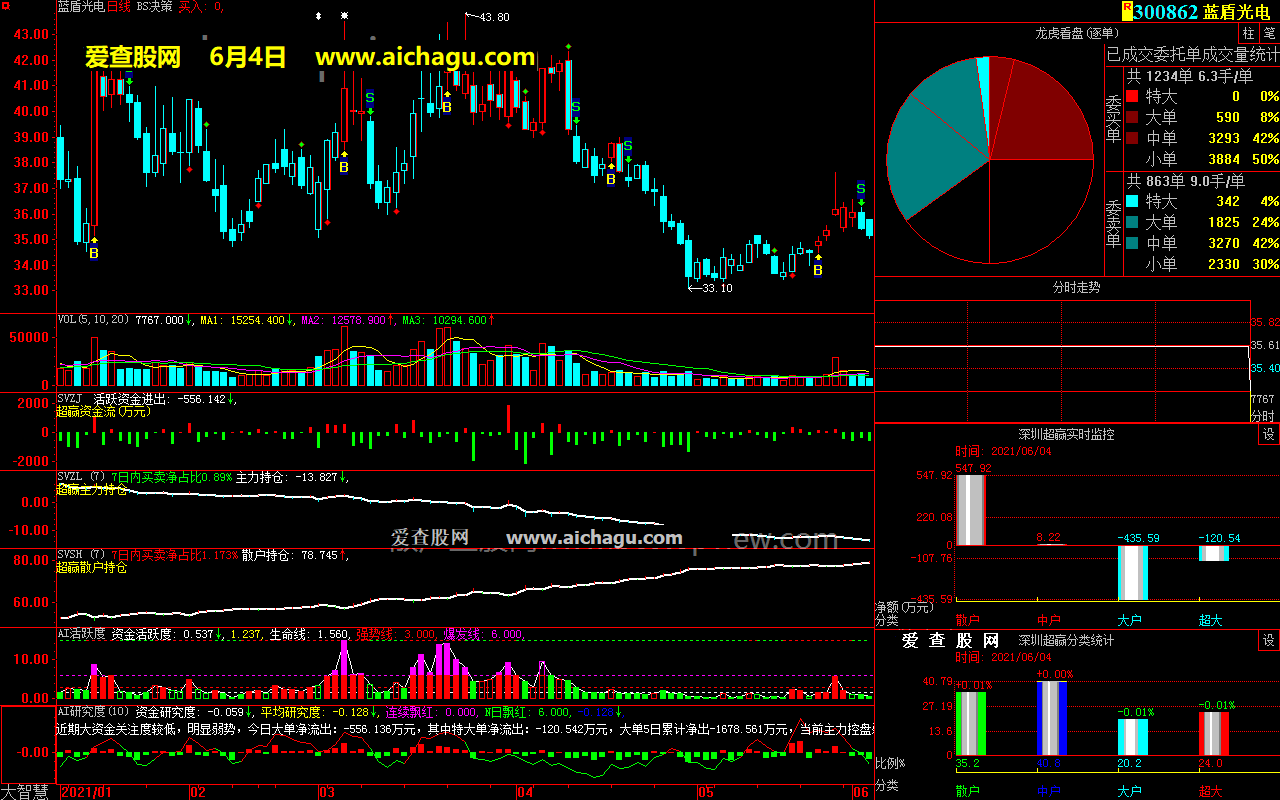This screenshot has height=800, width=1280.
Task: Click the green 散户 35.2 bar in 分类统计
Action: (x=971, y=723)
